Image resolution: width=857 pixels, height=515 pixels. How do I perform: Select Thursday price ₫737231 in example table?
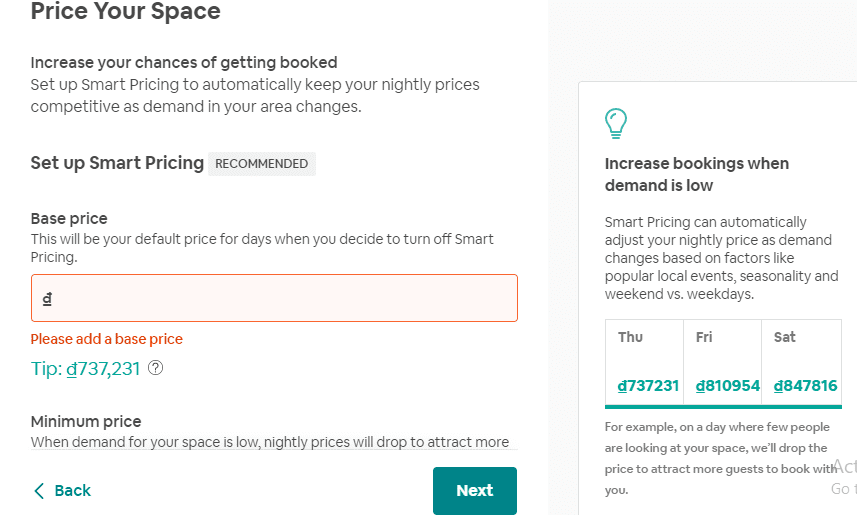pos(648,386)
